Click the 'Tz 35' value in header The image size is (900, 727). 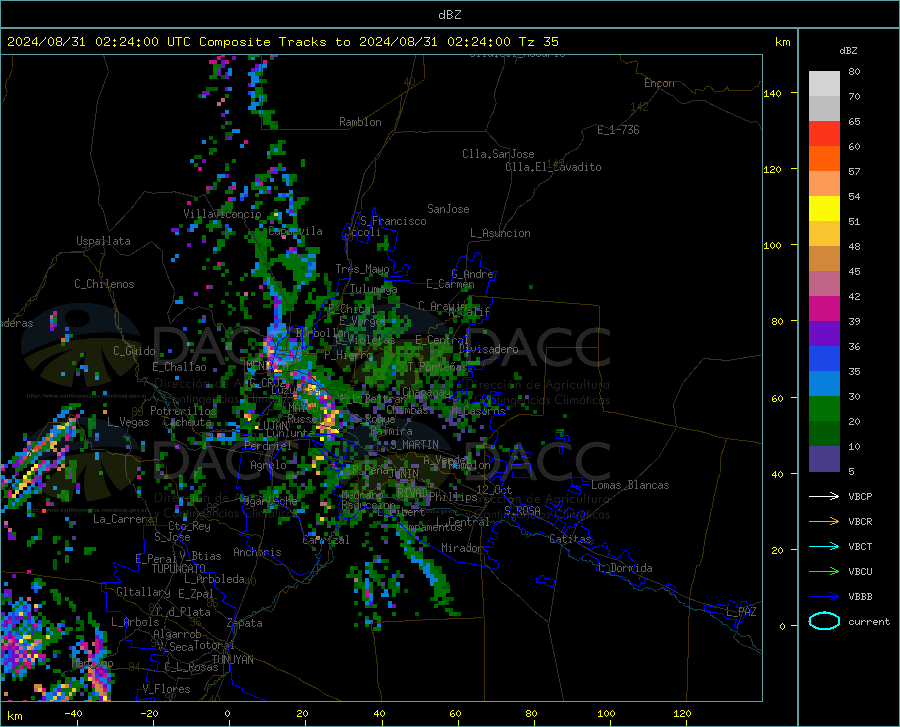[538, 42]
